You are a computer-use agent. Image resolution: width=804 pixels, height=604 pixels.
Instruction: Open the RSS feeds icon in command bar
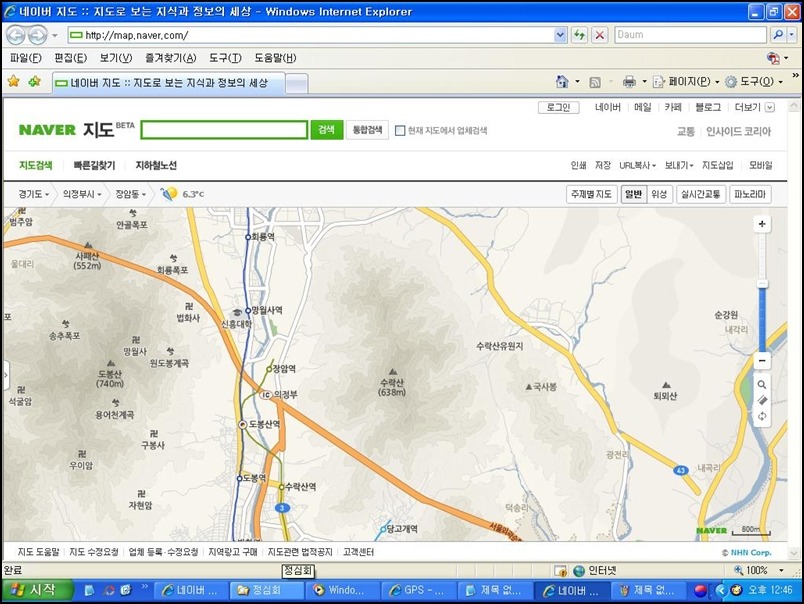(x=595, y=82)
